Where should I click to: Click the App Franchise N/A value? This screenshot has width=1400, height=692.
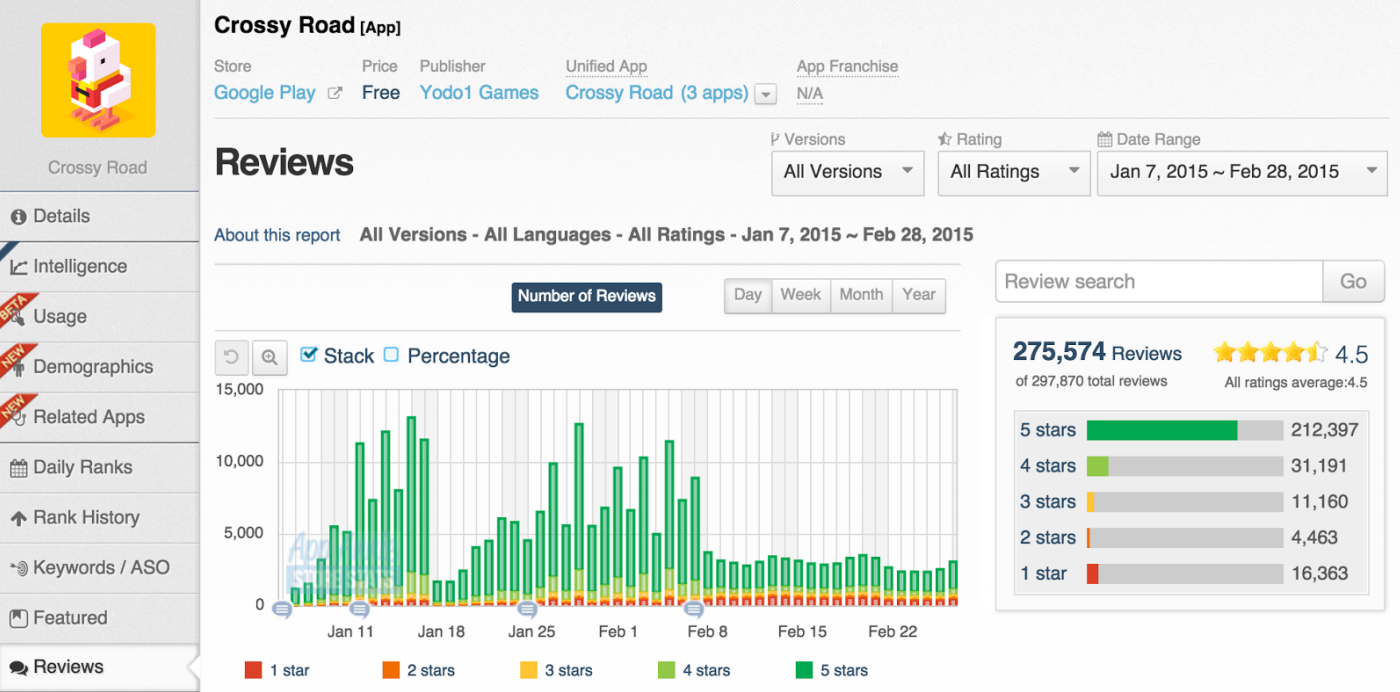[809, 94]
